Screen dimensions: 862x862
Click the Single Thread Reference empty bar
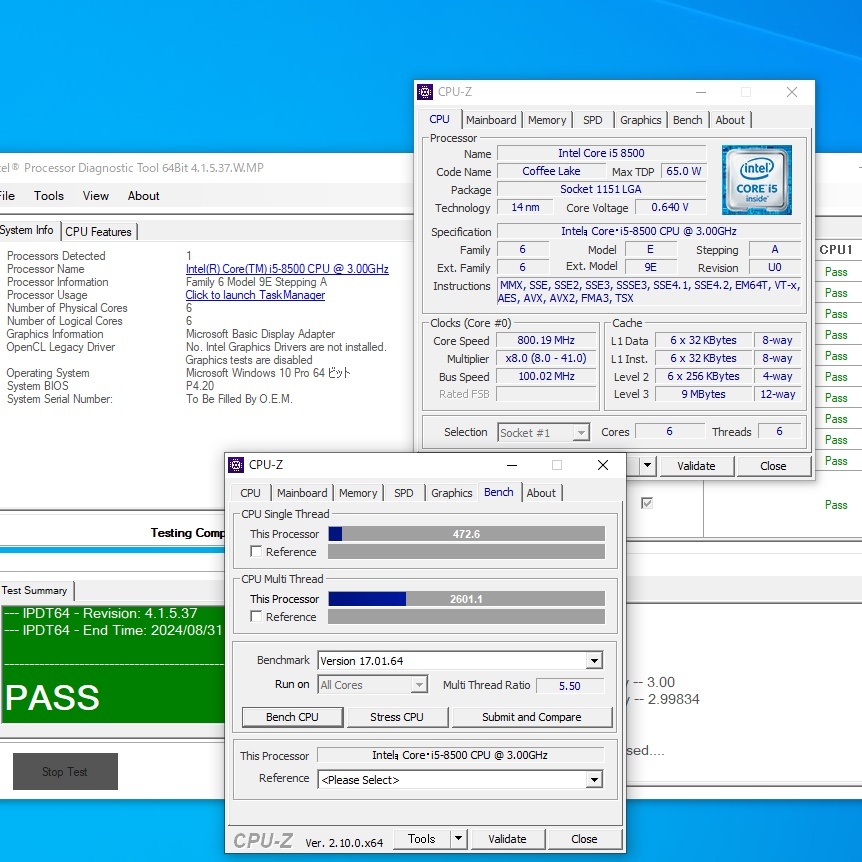[x=466, y=551]
